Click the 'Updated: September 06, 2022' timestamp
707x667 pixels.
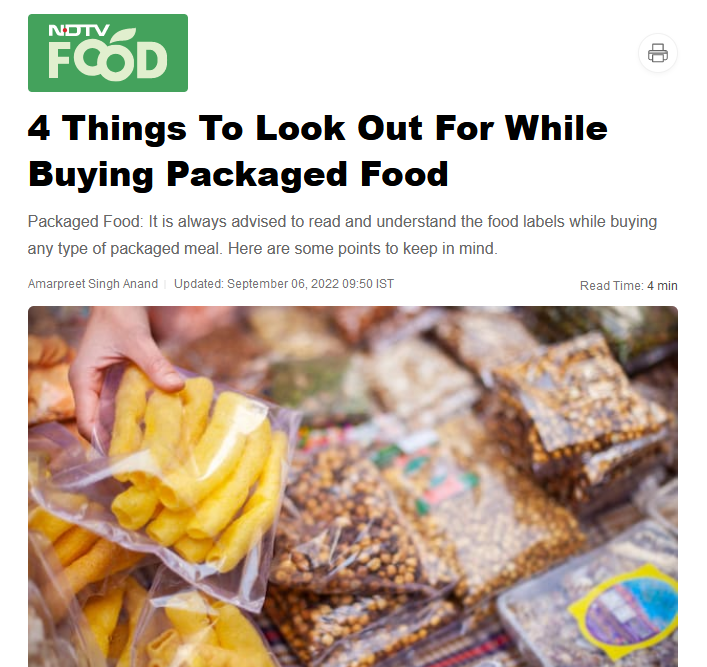click(256, 284)
